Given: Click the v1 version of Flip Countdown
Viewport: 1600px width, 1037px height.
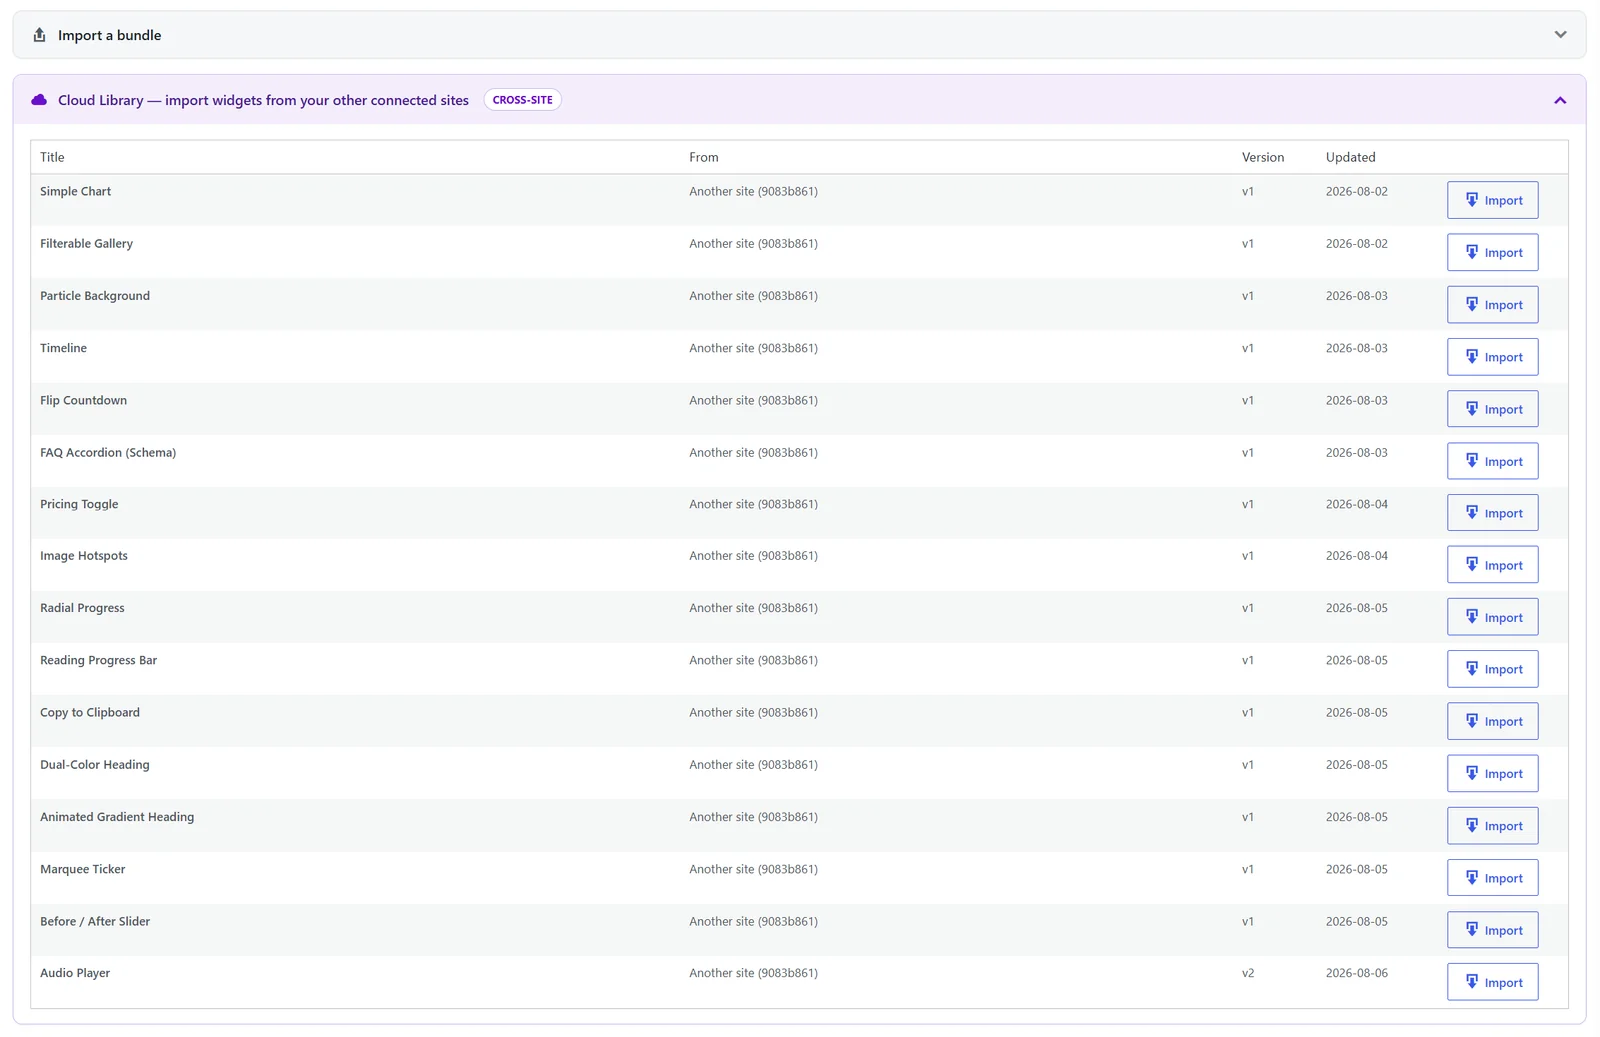Looking at the screenshot, I should click(1248, 400).
